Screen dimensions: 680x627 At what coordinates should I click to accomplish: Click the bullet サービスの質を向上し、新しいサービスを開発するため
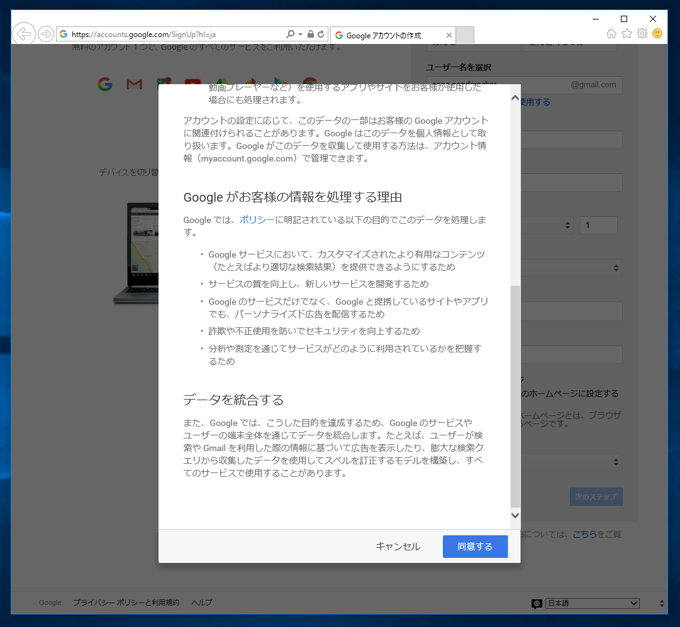point(318,284)
